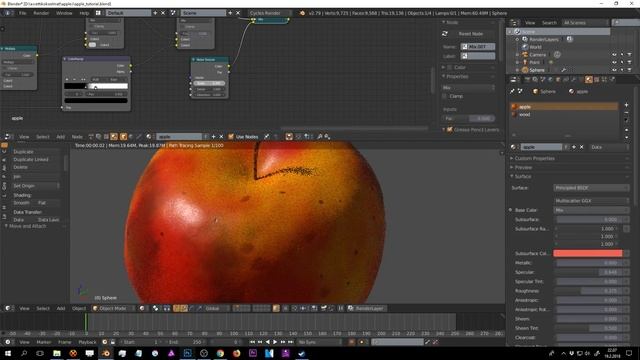Image resolution: width=640 pixels, height=360 pixels.
Task: Click the Delete button in tool shelf
Action: click(36, 167)
